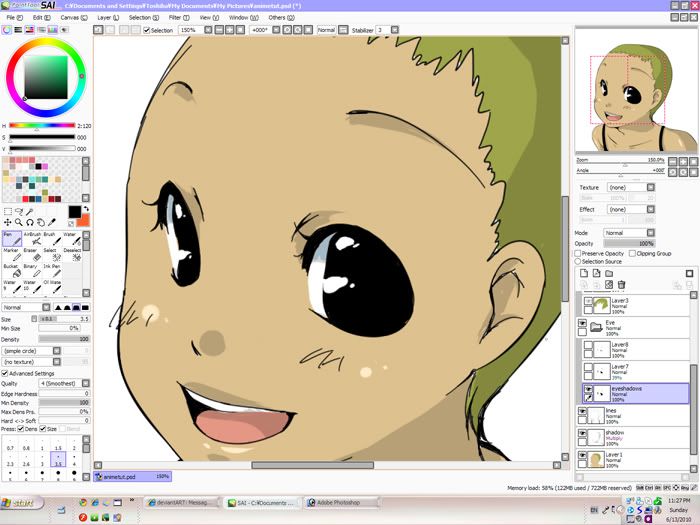700x525 pixels.
Task: Show the color wheel panel
Action: click(6, 30)
